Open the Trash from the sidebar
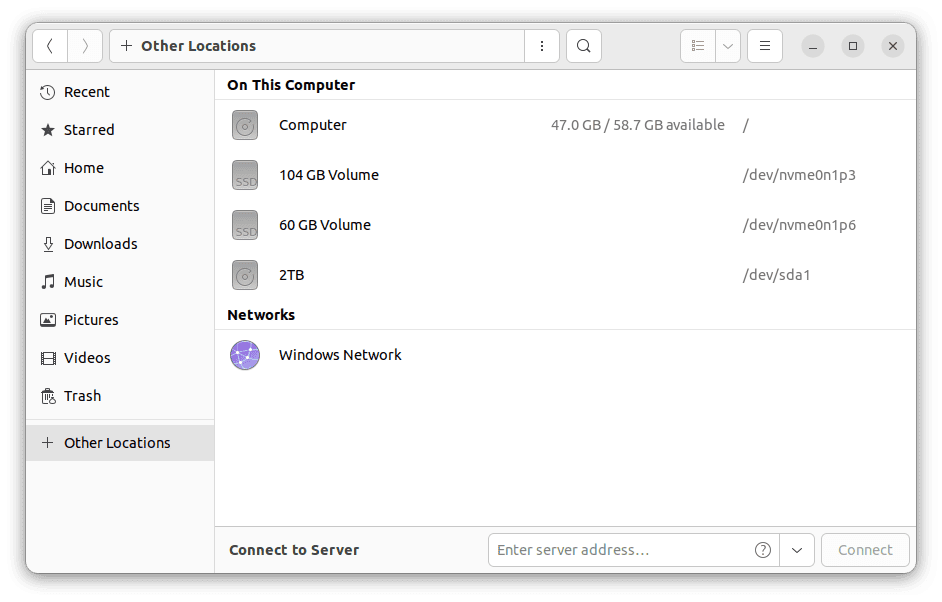The image size is (942, 602). tap(84, 395)
